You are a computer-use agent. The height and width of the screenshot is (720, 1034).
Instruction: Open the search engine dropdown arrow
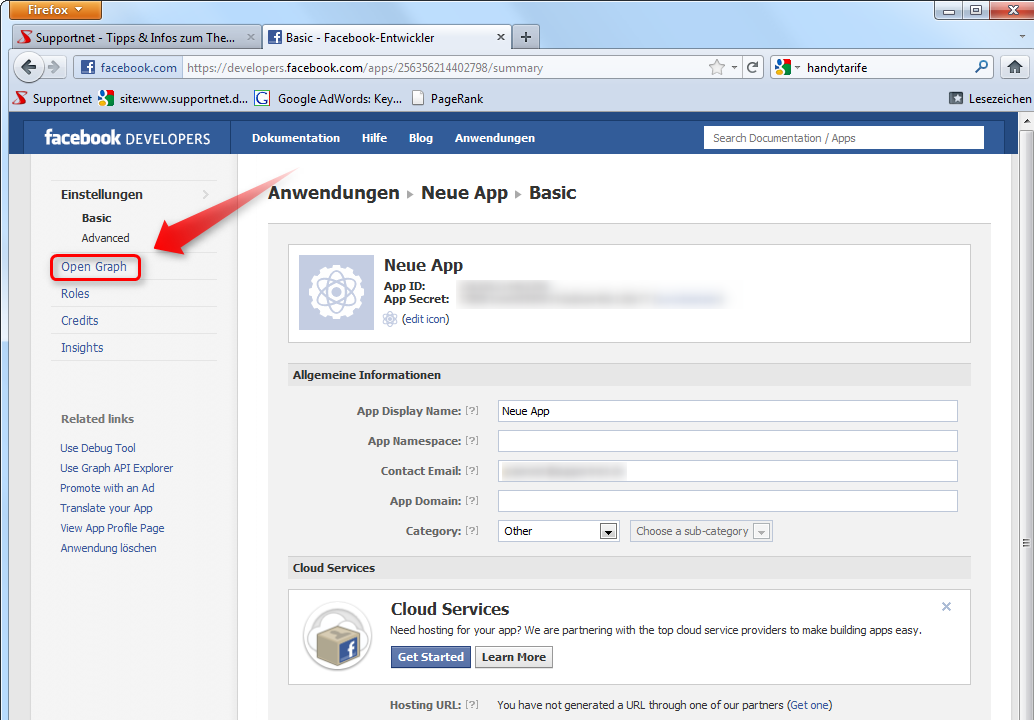pyautogui.click(x=797, y=67)
